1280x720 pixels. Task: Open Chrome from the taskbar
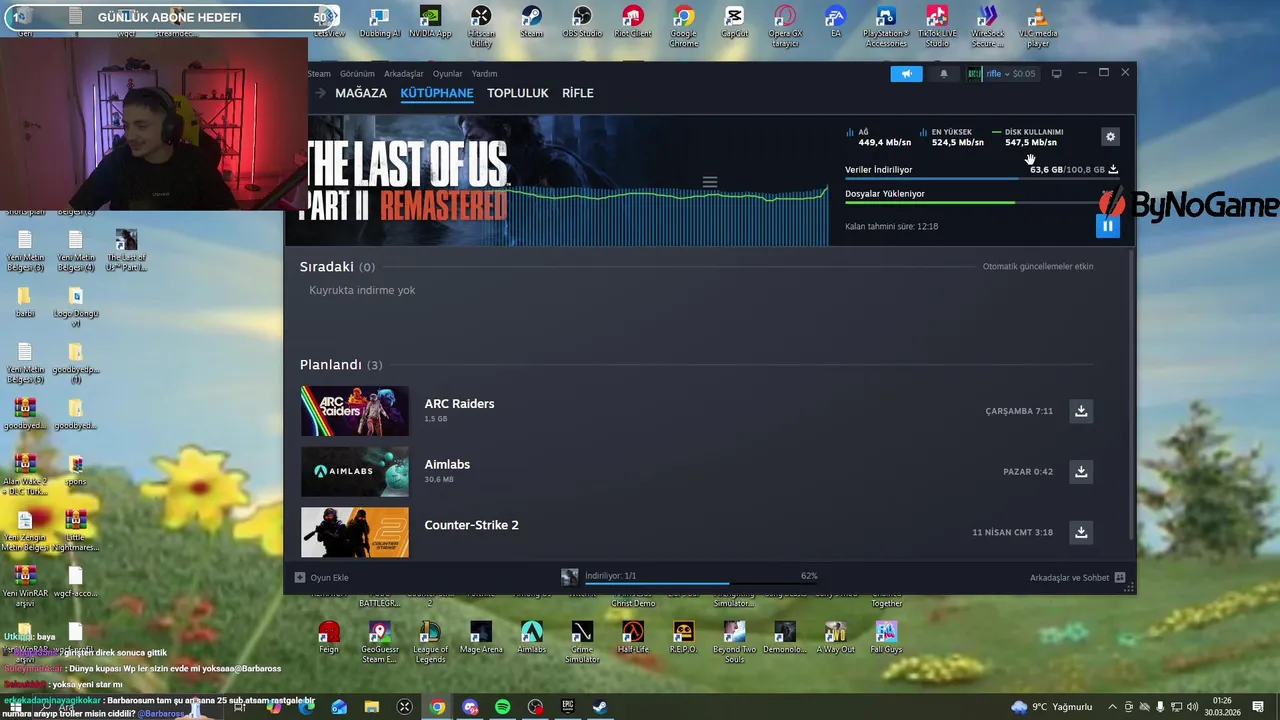[438, 707]
